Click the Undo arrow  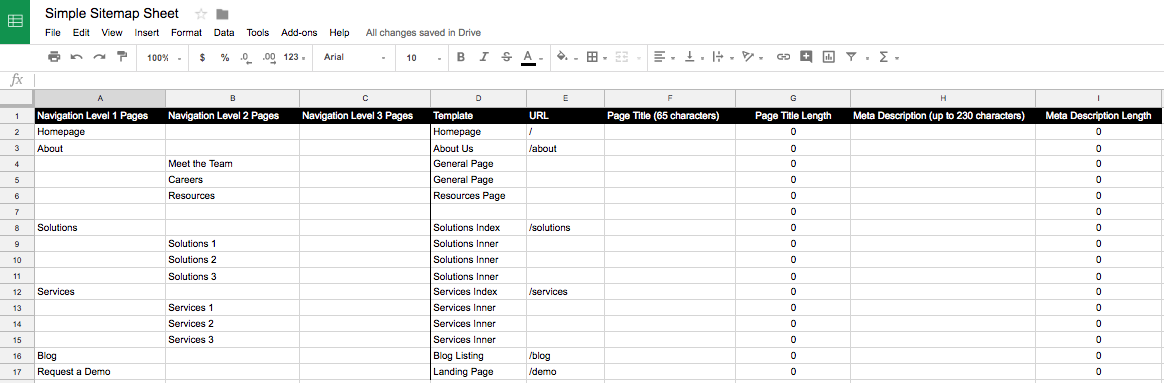pos(76,57)
